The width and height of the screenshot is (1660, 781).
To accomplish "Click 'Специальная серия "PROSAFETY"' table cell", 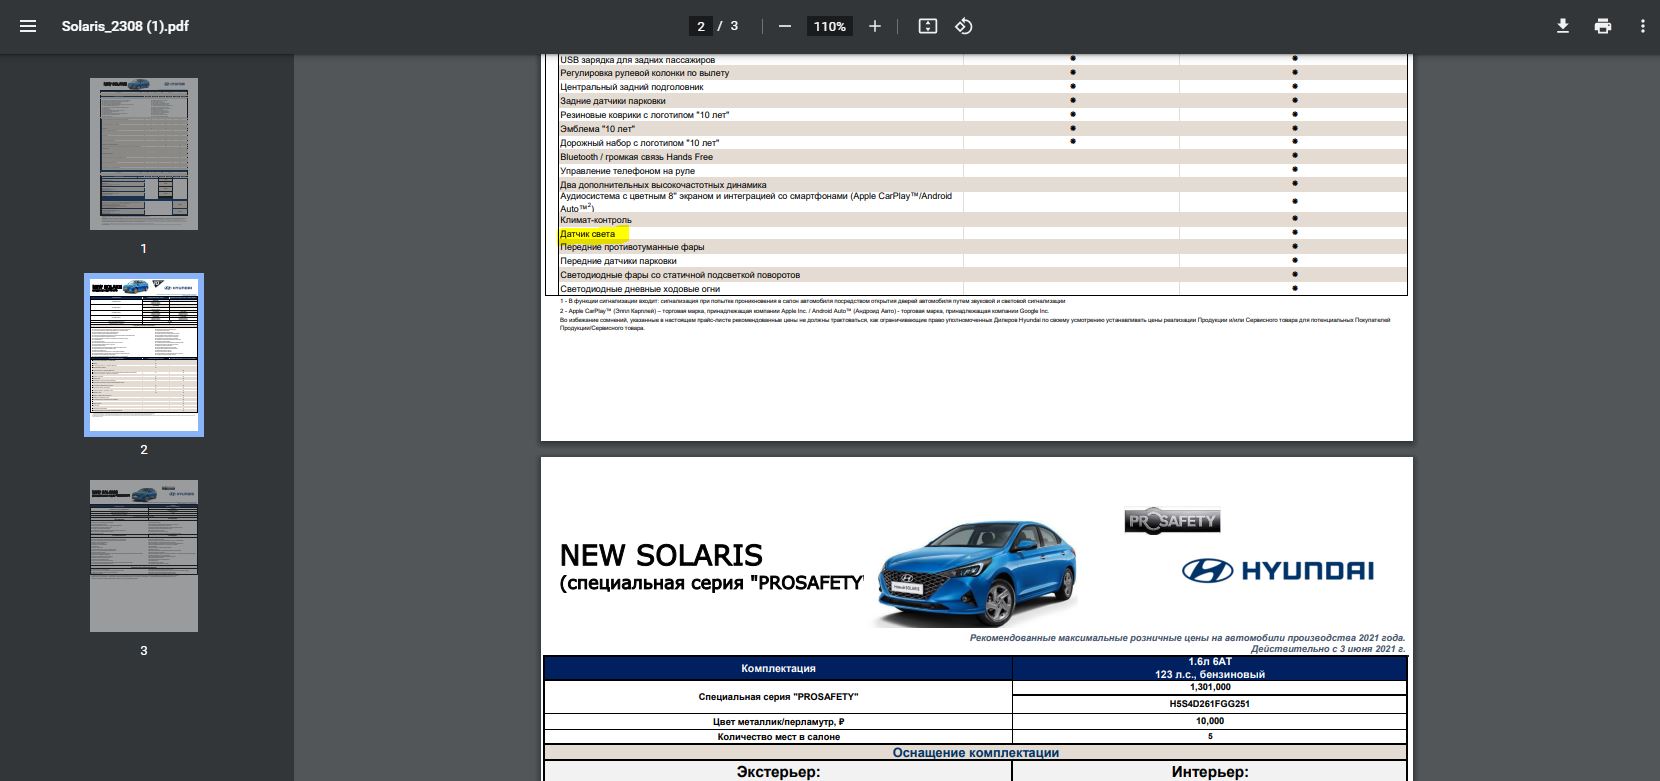I will point(778,697).
